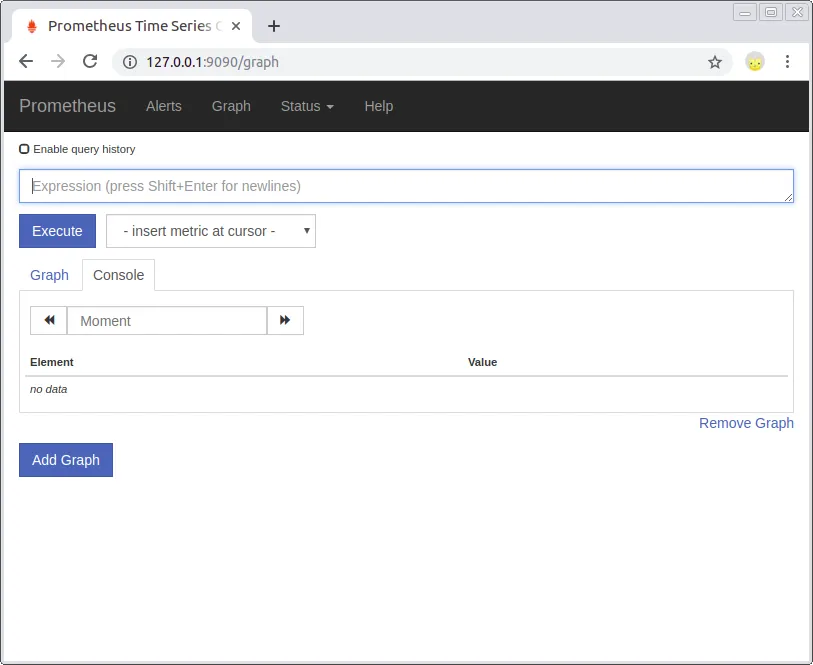Reload the Prometheus page
The height and width of the screenshot is (665, 813).
click(90, 62)
